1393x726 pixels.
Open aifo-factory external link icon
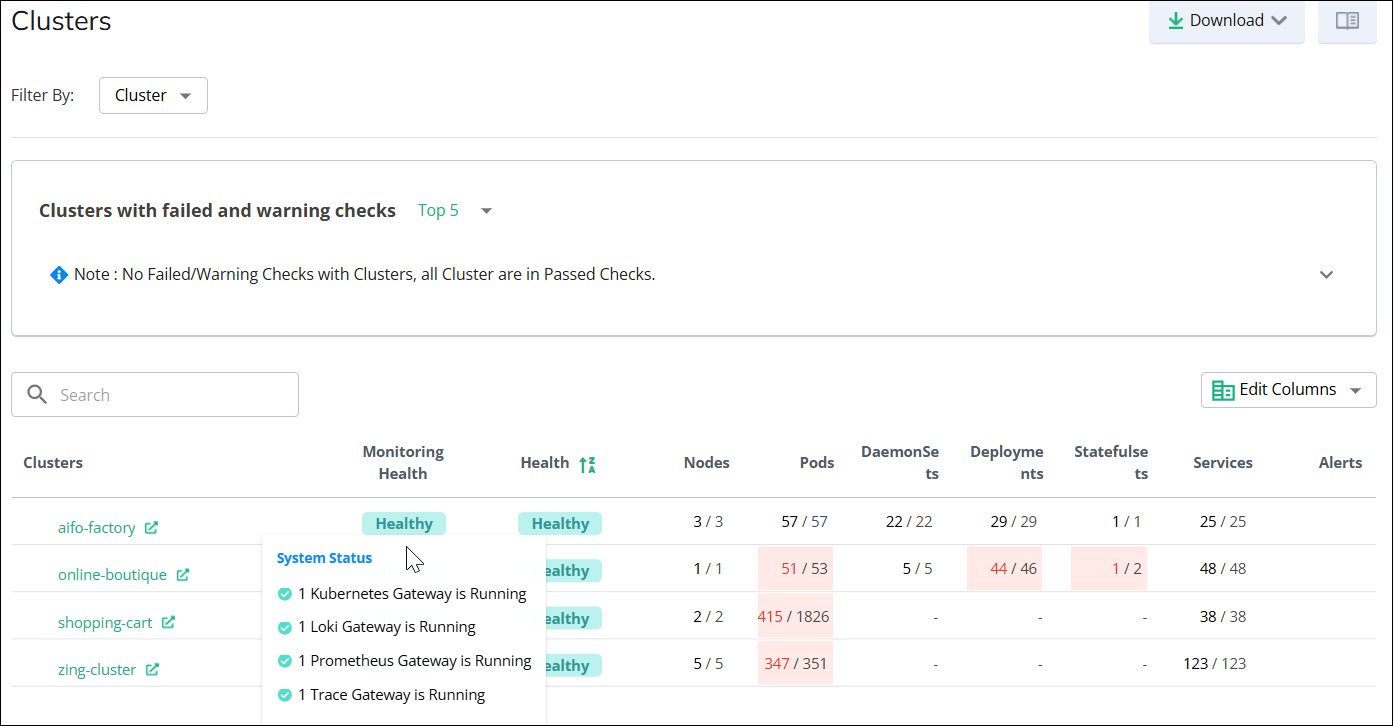pyautogui.click(x=151, y=527)
